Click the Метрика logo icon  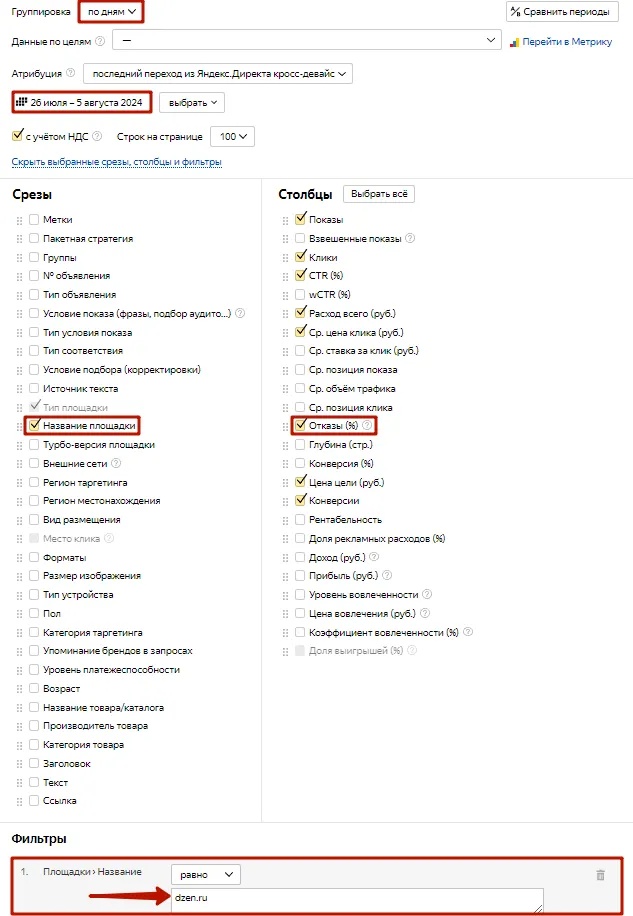pos(515,42)
